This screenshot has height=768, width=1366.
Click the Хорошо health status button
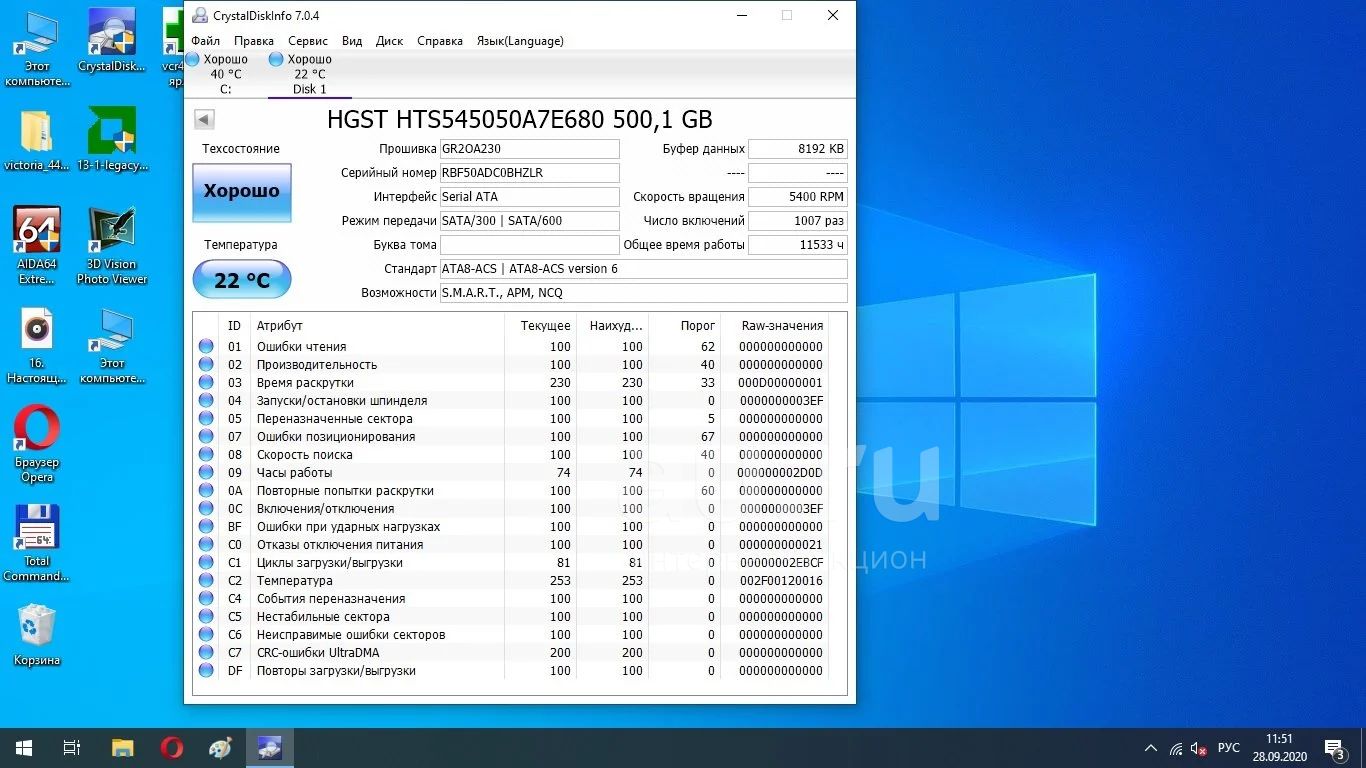pyautogui.click(x=242, y=191)
